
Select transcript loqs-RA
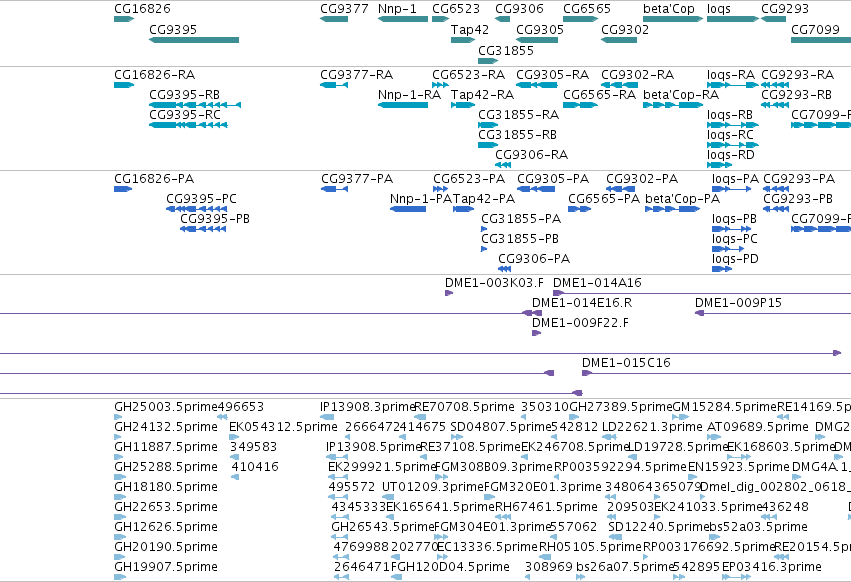coord(731,74)
